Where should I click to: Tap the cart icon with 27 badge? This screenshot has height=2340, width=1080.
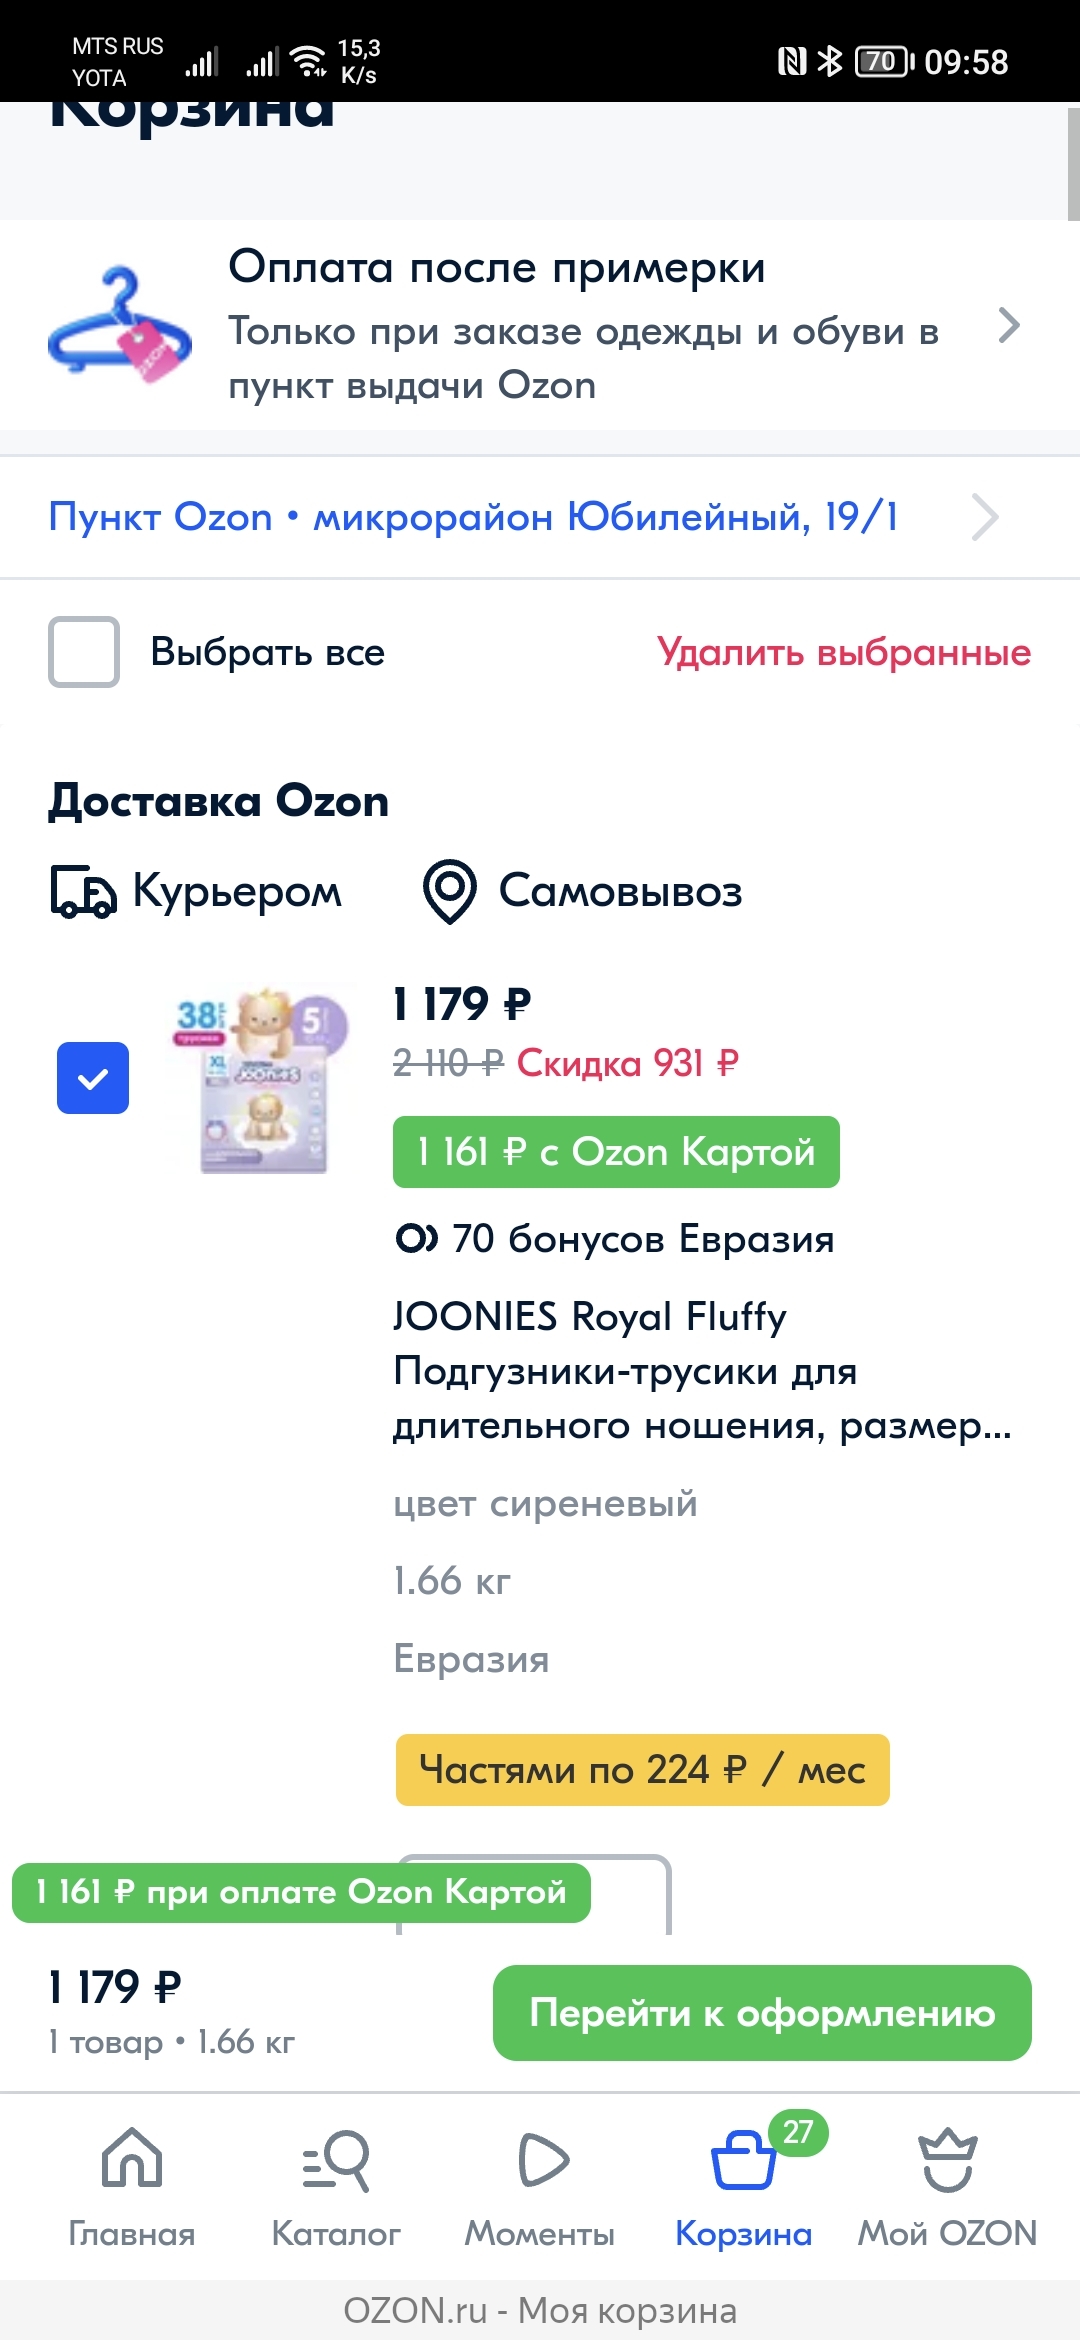744,2160
